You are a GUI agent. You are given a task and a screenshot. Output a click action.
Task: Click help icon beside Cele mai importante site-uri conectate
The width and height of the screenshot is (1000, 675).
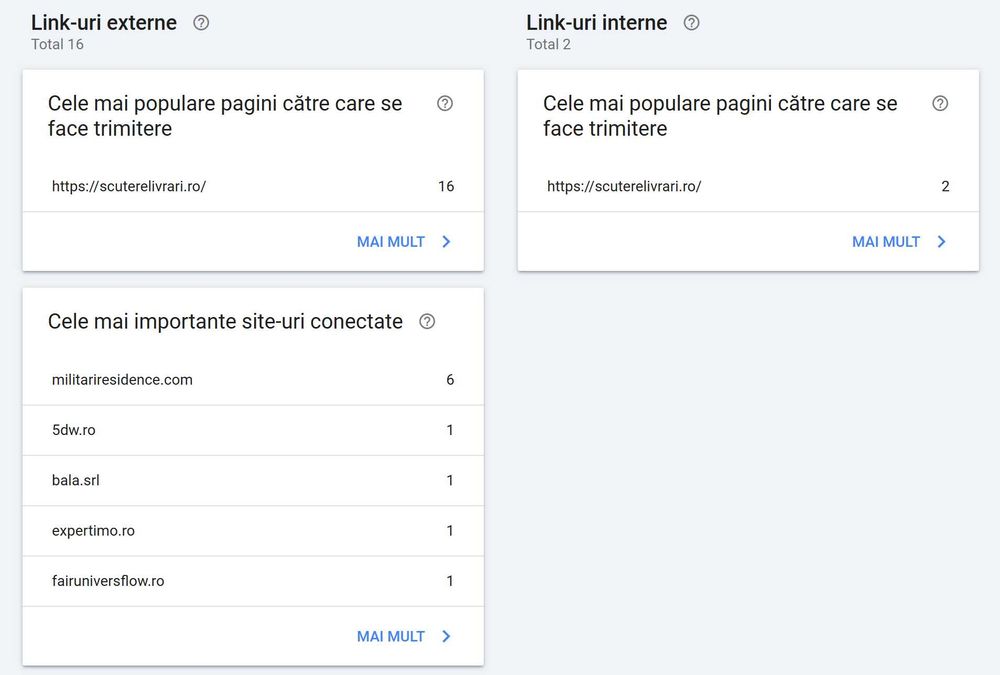tap(427, 321)
